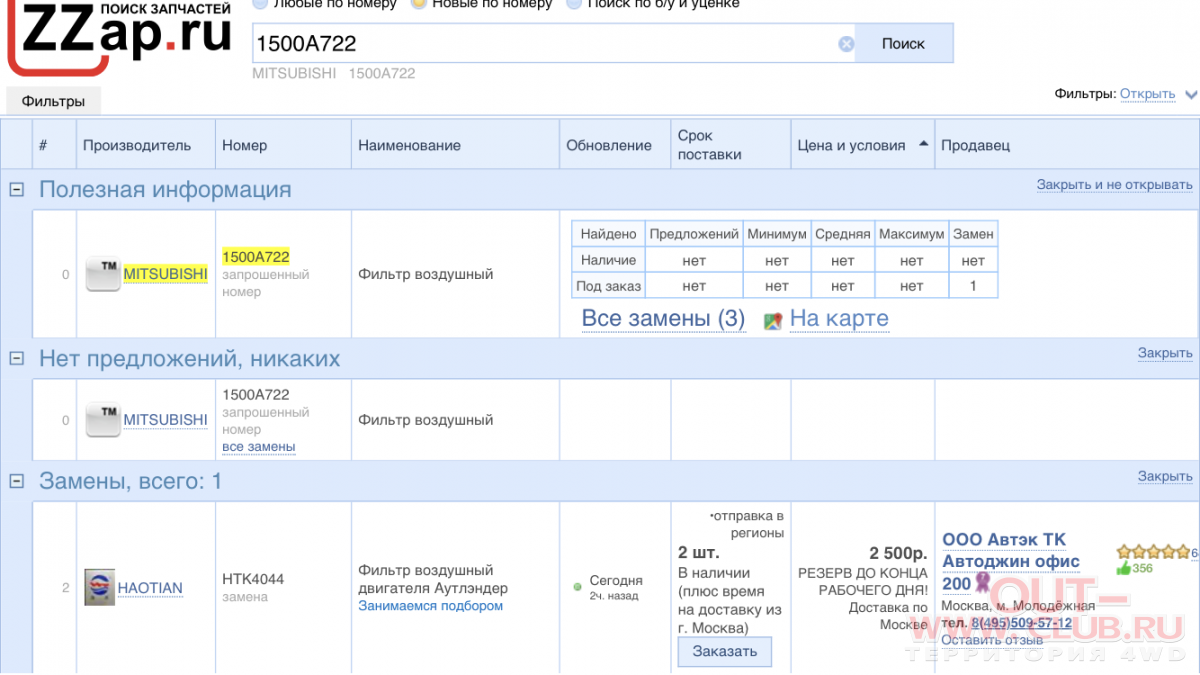Viewport: 1200px width, 675px height.
Task: Open the Все замены (3) link
Action: click(664, 319)
